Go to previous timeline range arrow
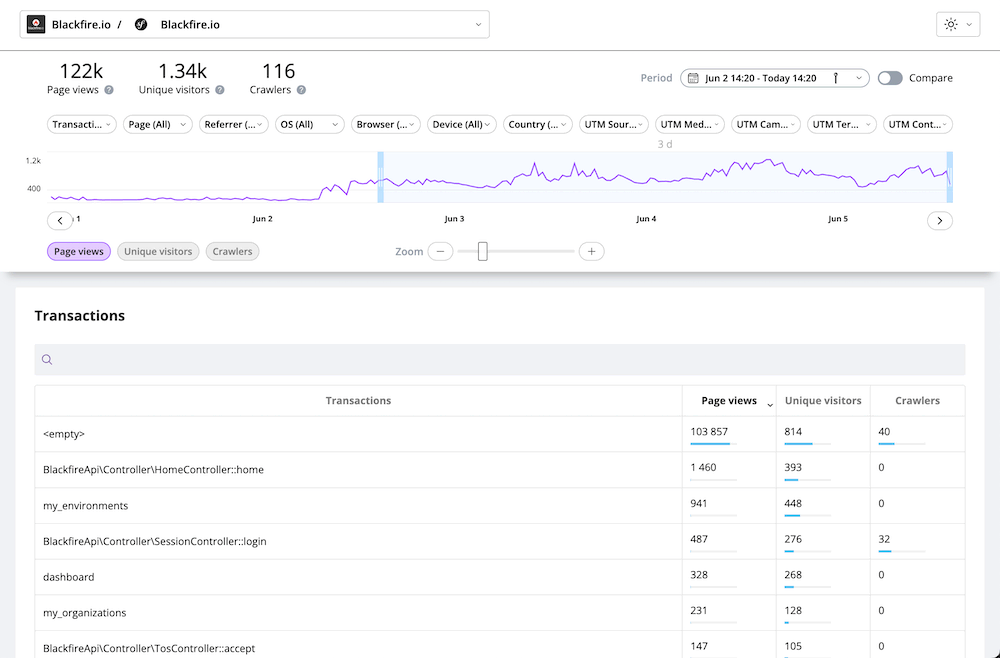The width and height of the screenshot is (1000, 658). [60, 221]
